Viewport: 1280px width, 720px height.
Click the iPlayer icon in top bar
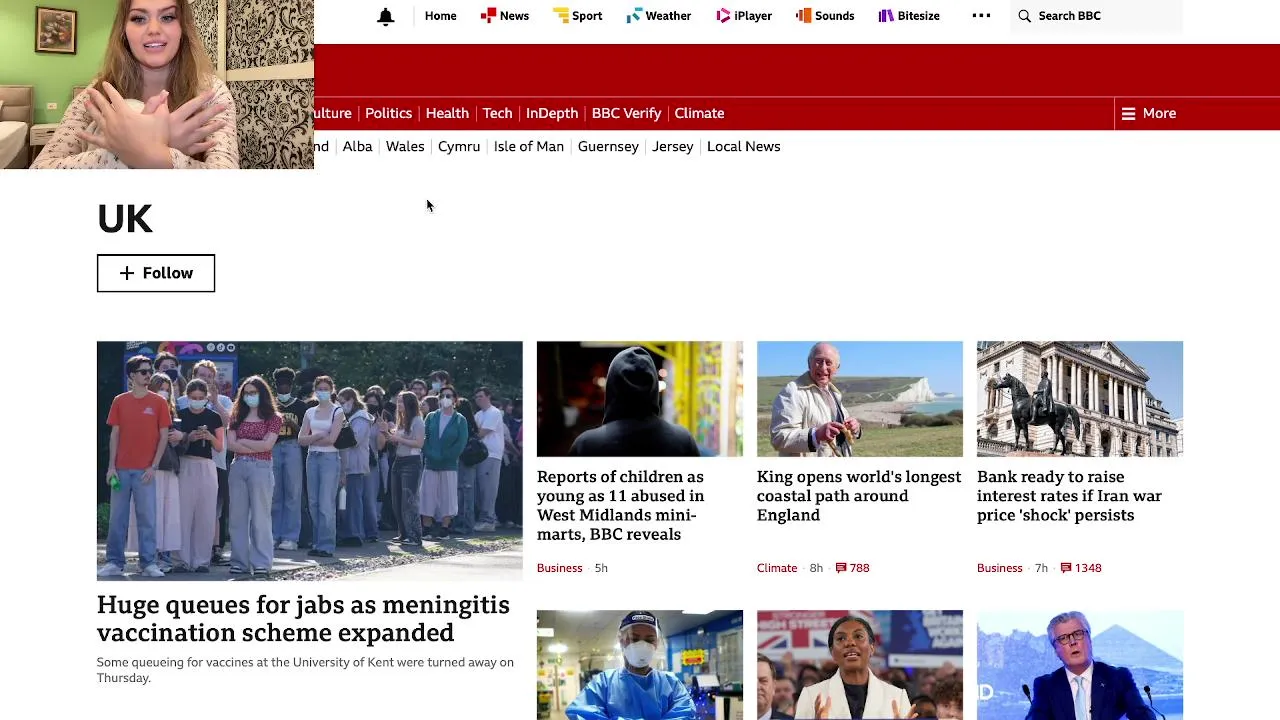coord(723,16)
